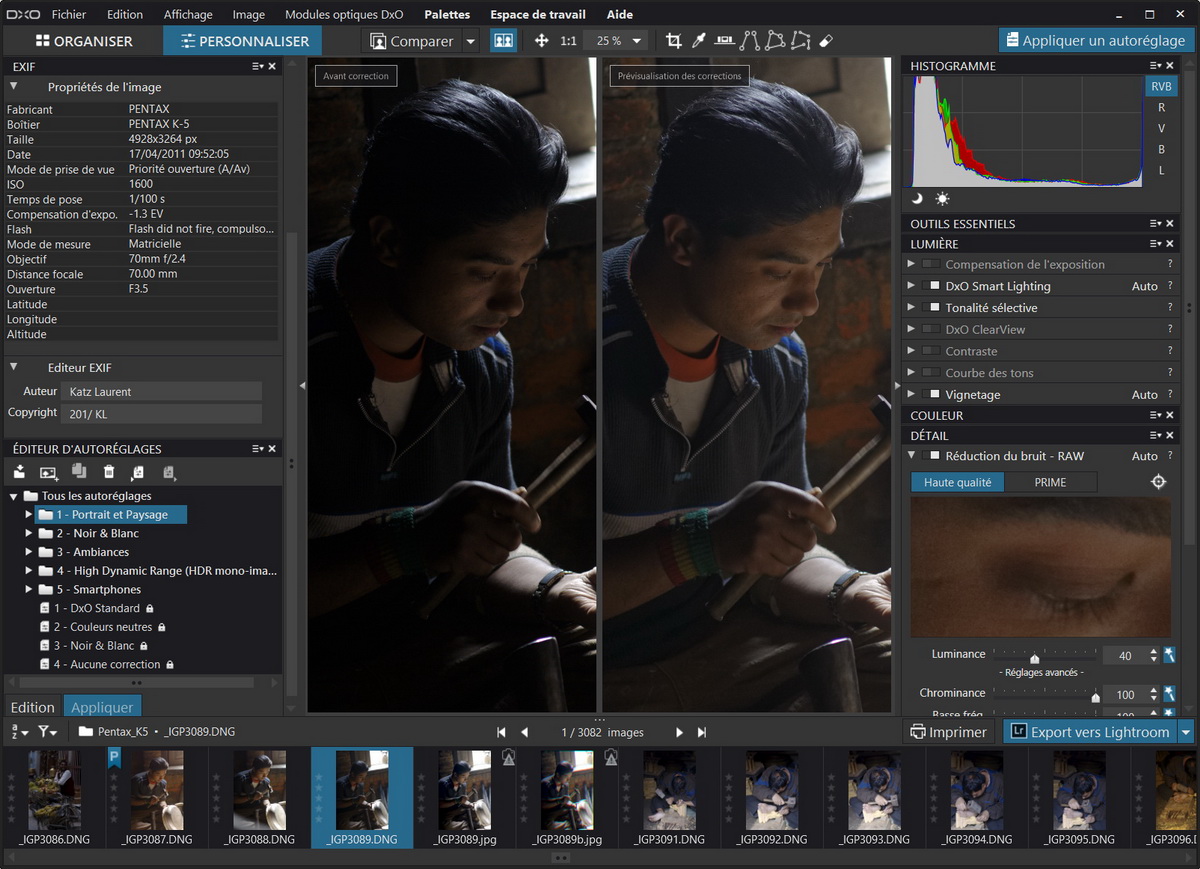The image size is (1200, 869).
Task: Close the EXIF palette
Action: (272, 66)
